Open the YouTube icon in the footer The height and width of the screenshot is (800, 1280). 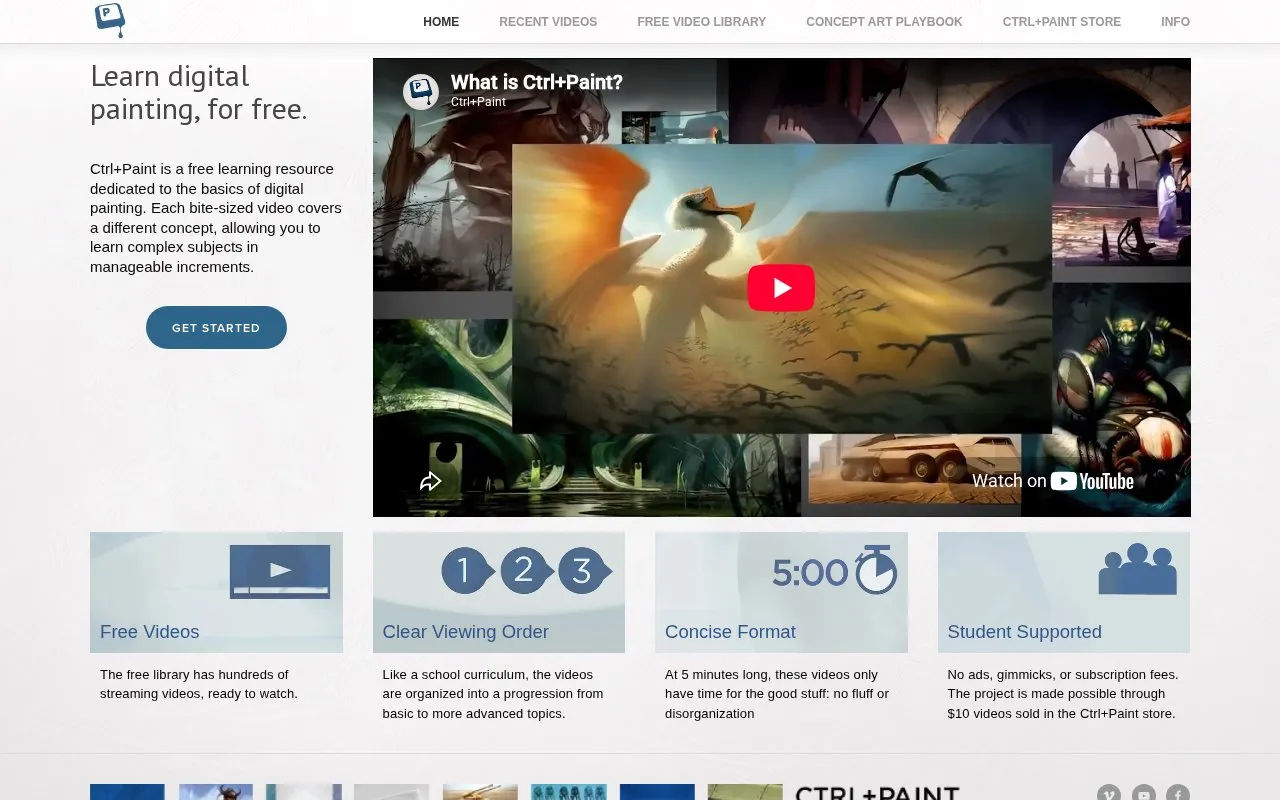[x=1143, y=793]
